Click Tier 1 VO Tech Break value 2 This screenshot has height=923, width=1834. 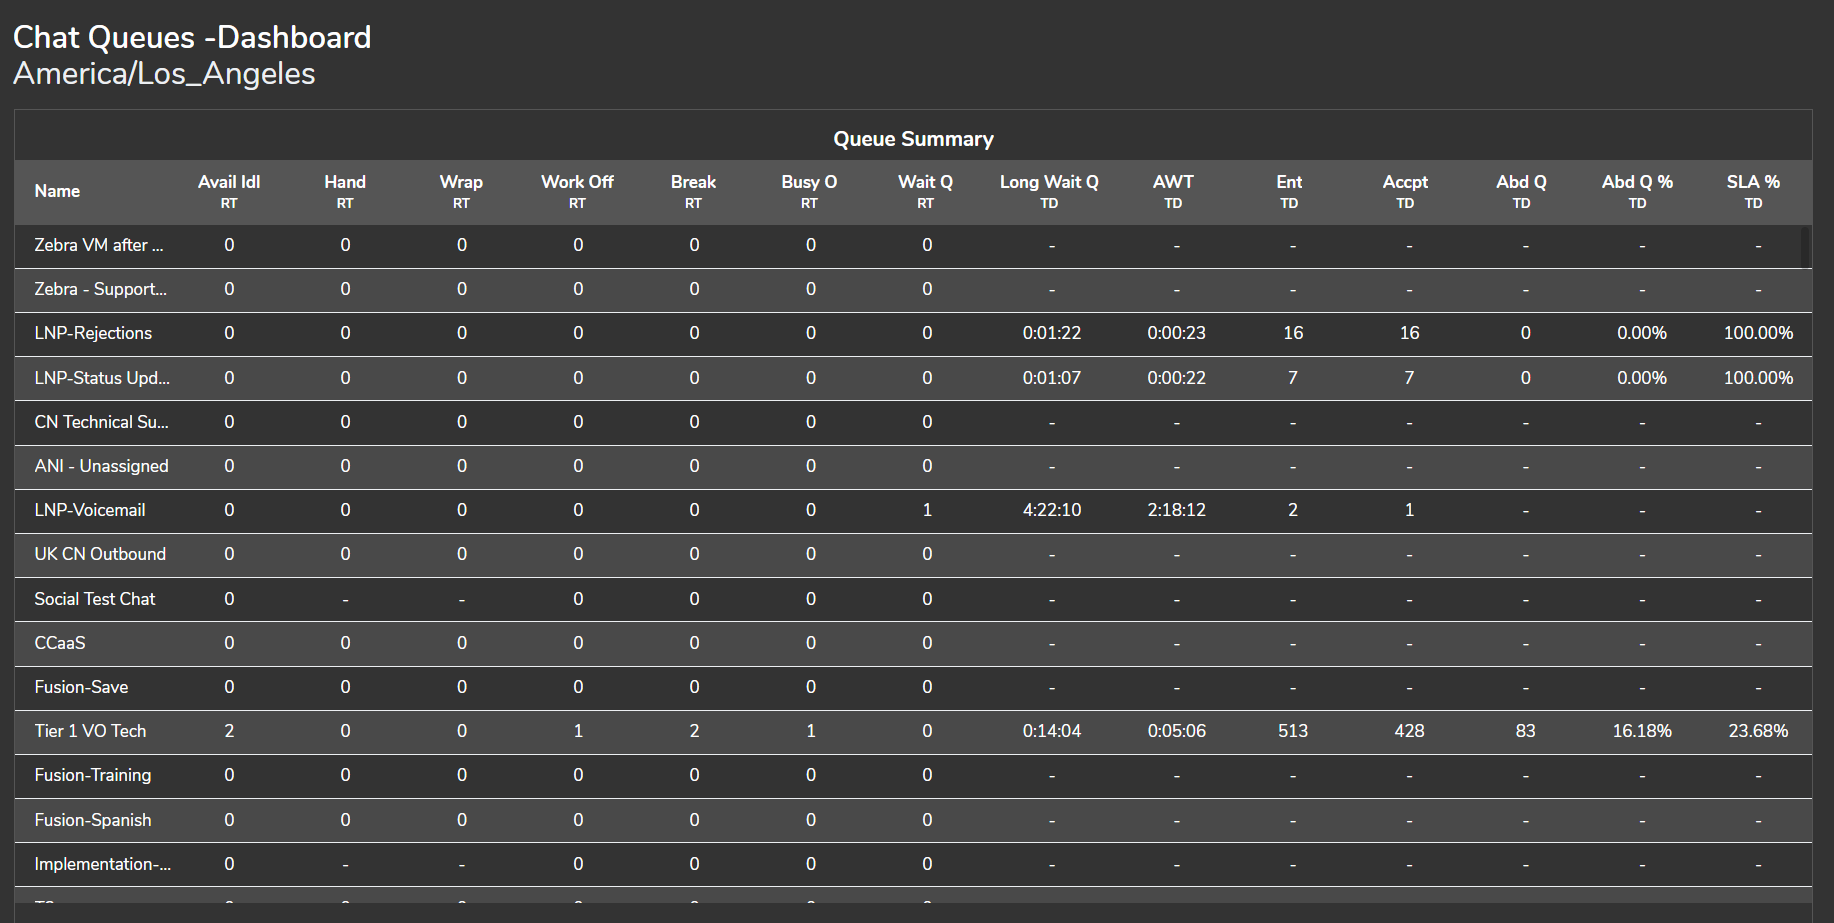694,731
